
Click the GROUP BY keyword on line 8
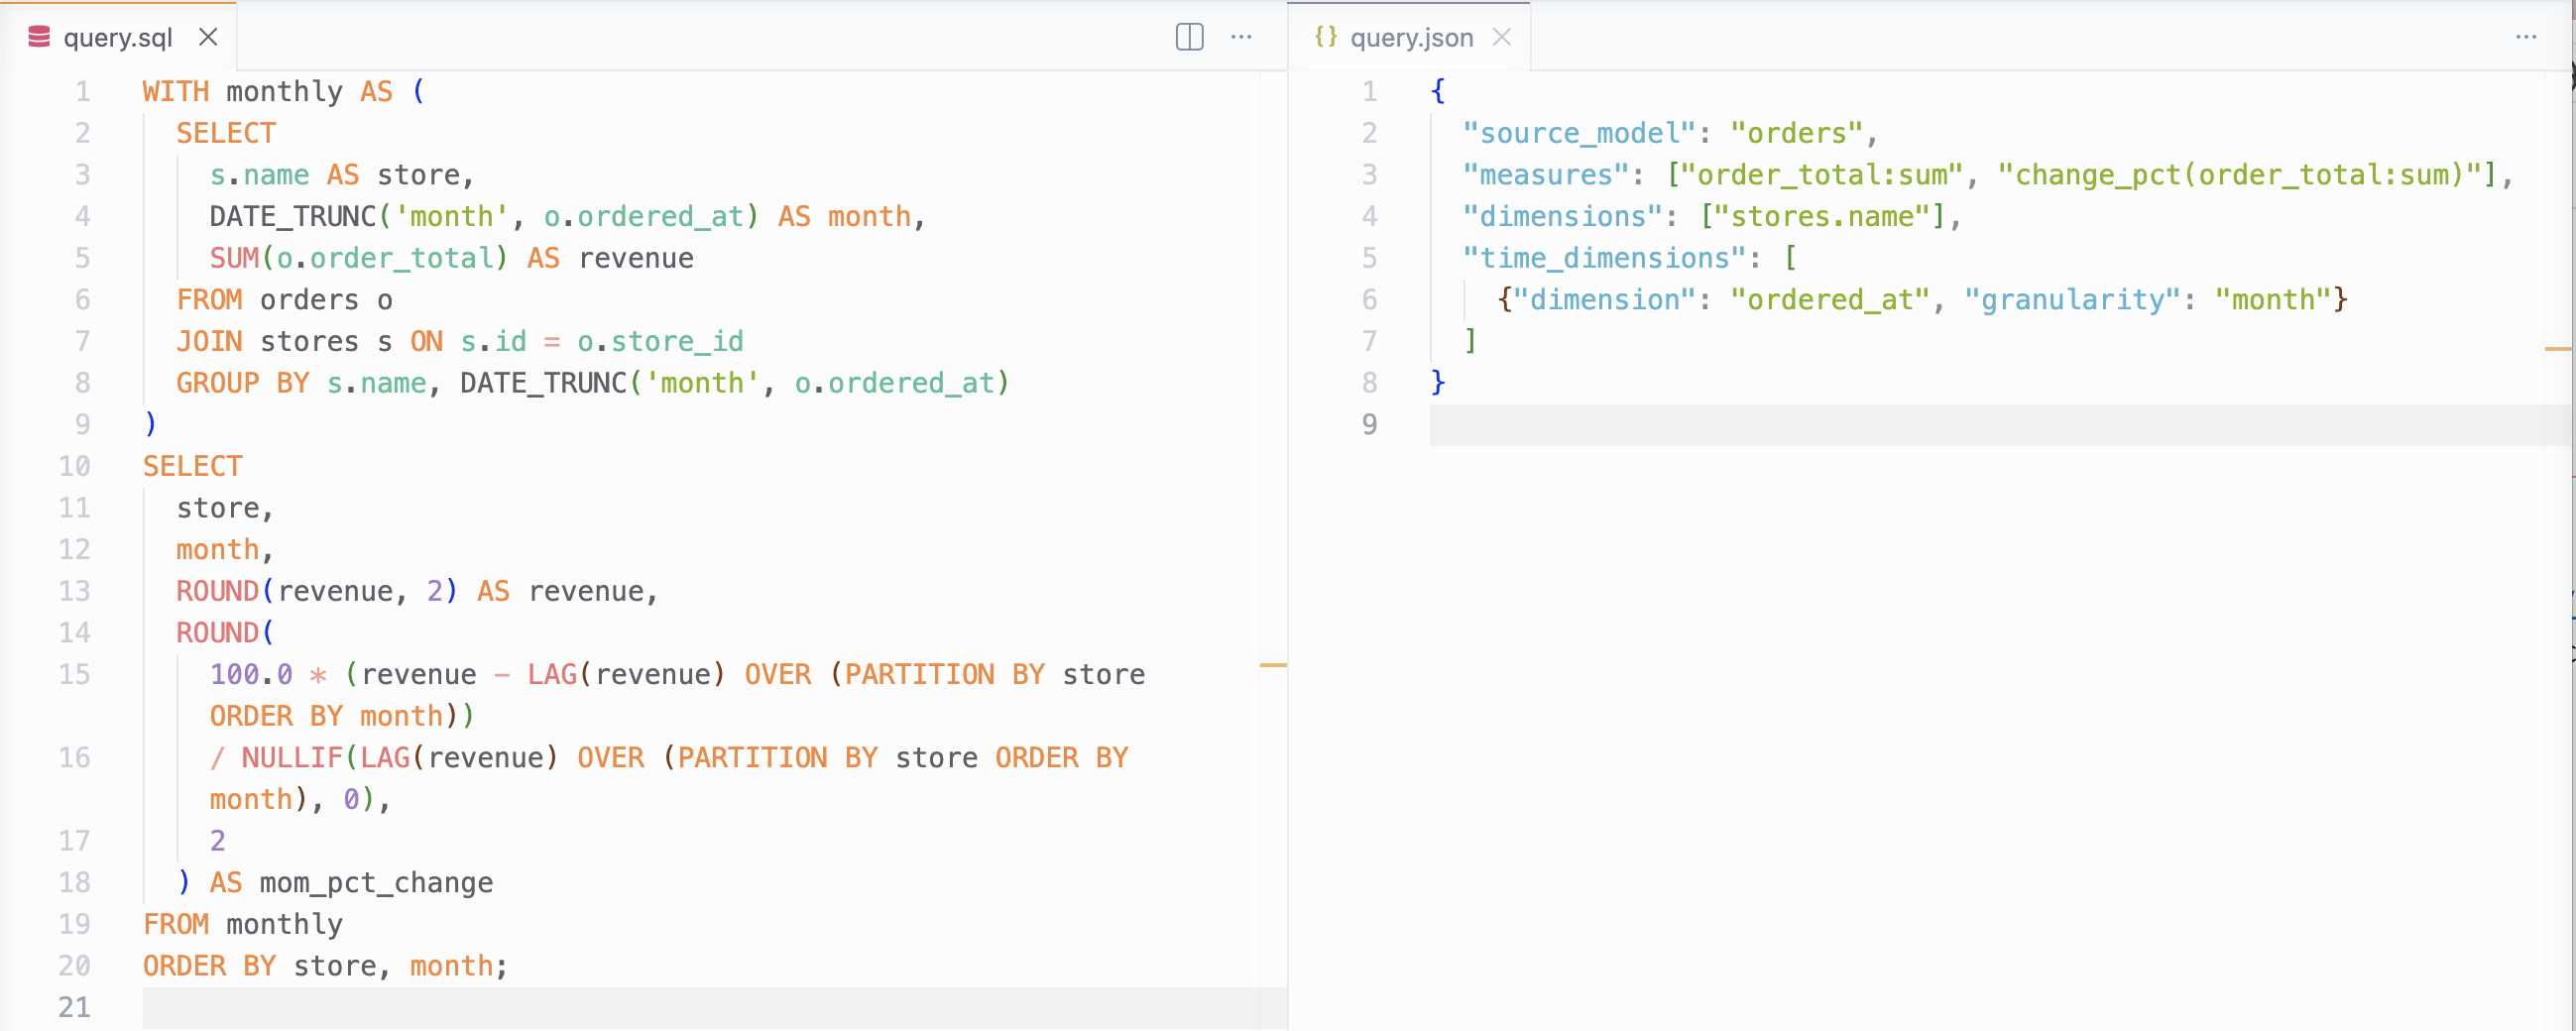coord(243,383)
